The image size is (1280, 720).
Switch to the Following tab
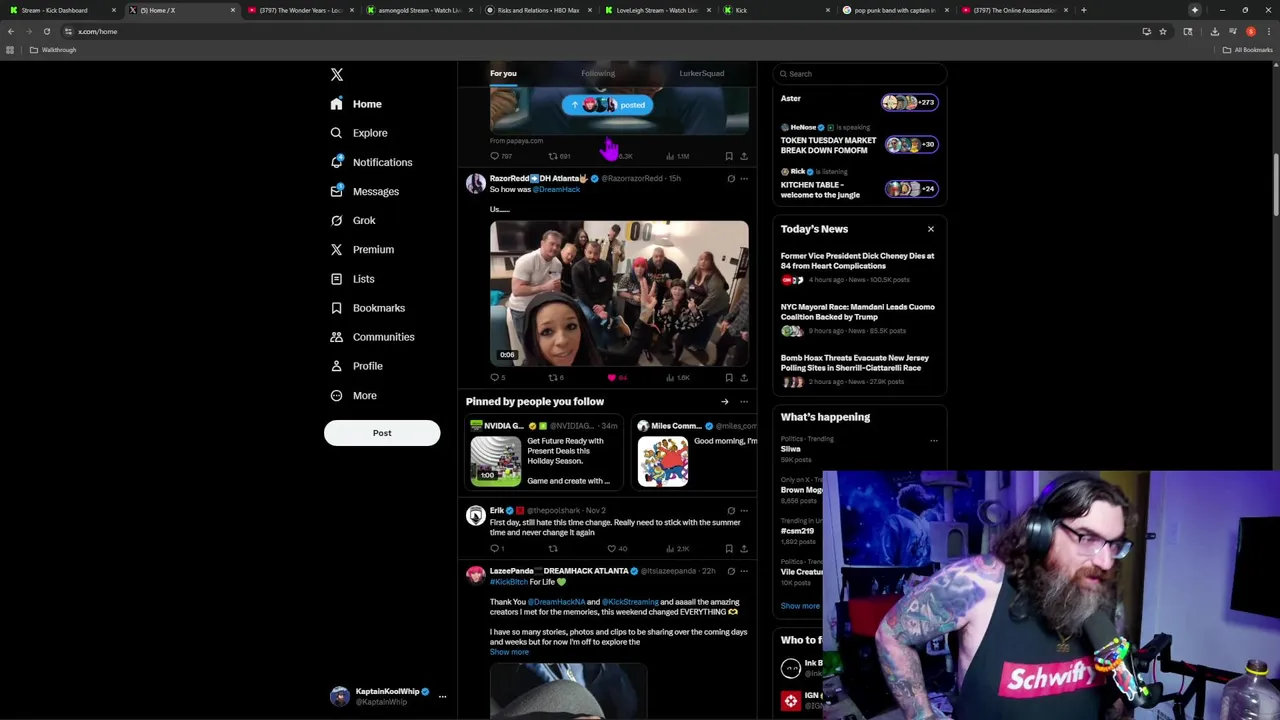[x=598, y=73]
